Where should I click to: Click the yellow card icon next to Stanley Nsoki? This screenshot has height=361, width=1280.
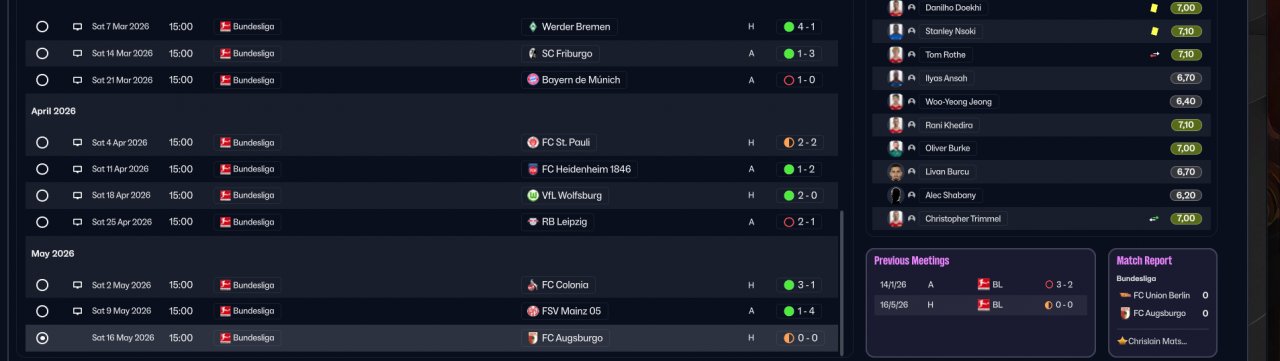tap(1154, 31)
